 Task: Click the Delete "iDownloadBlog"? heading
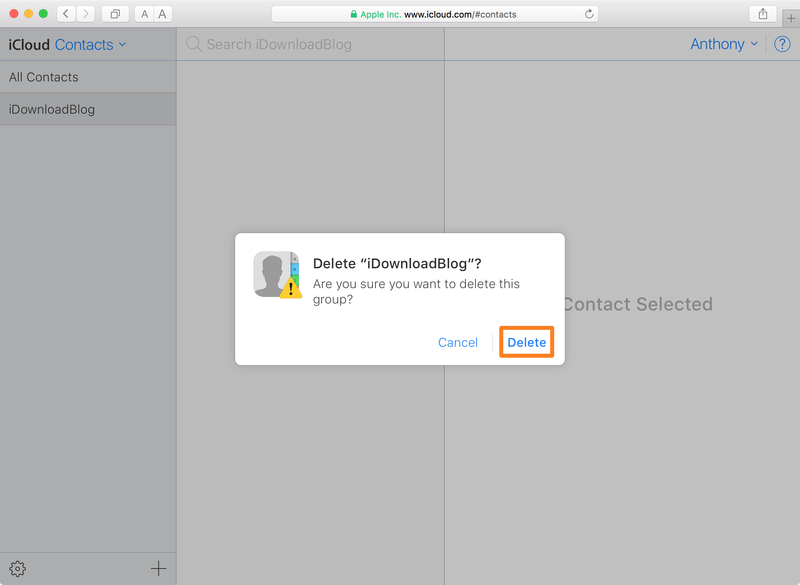tap(397, 264)
